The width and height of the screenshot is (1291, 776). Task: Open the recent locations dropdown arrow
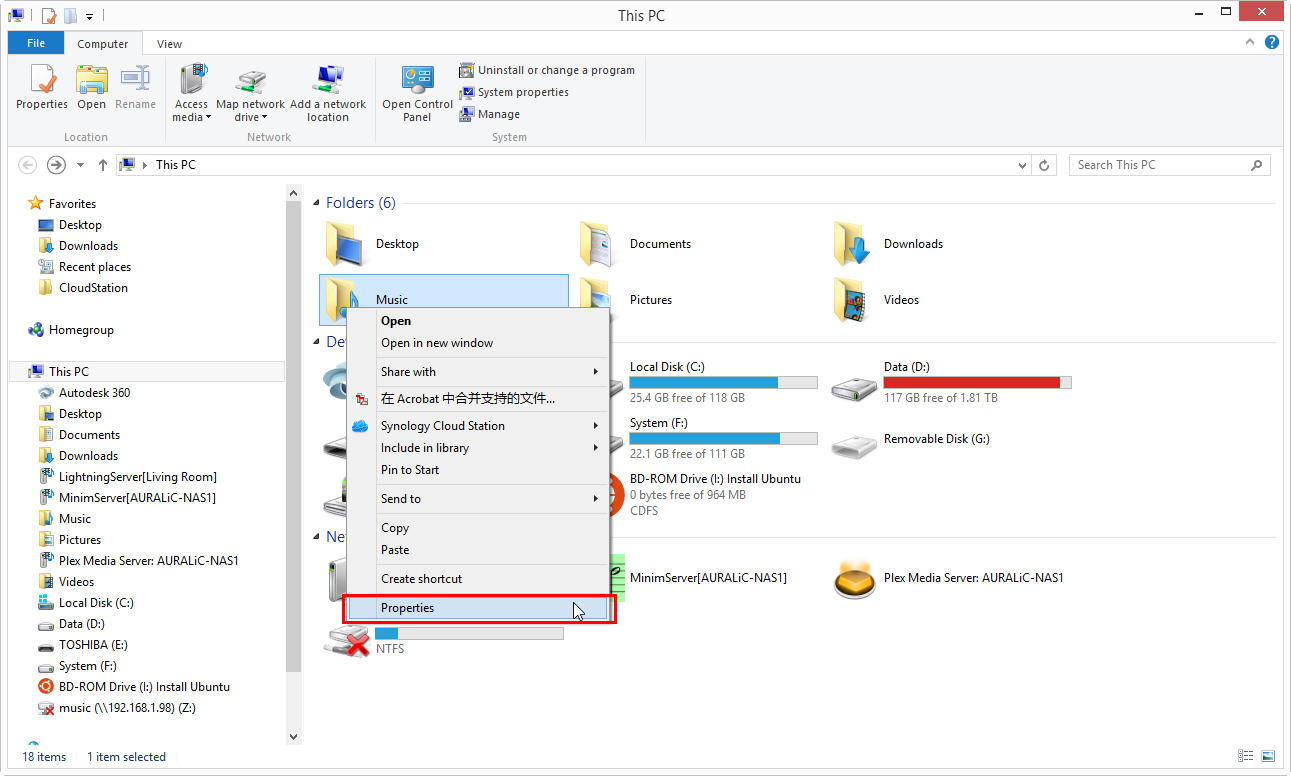[81, 165]
